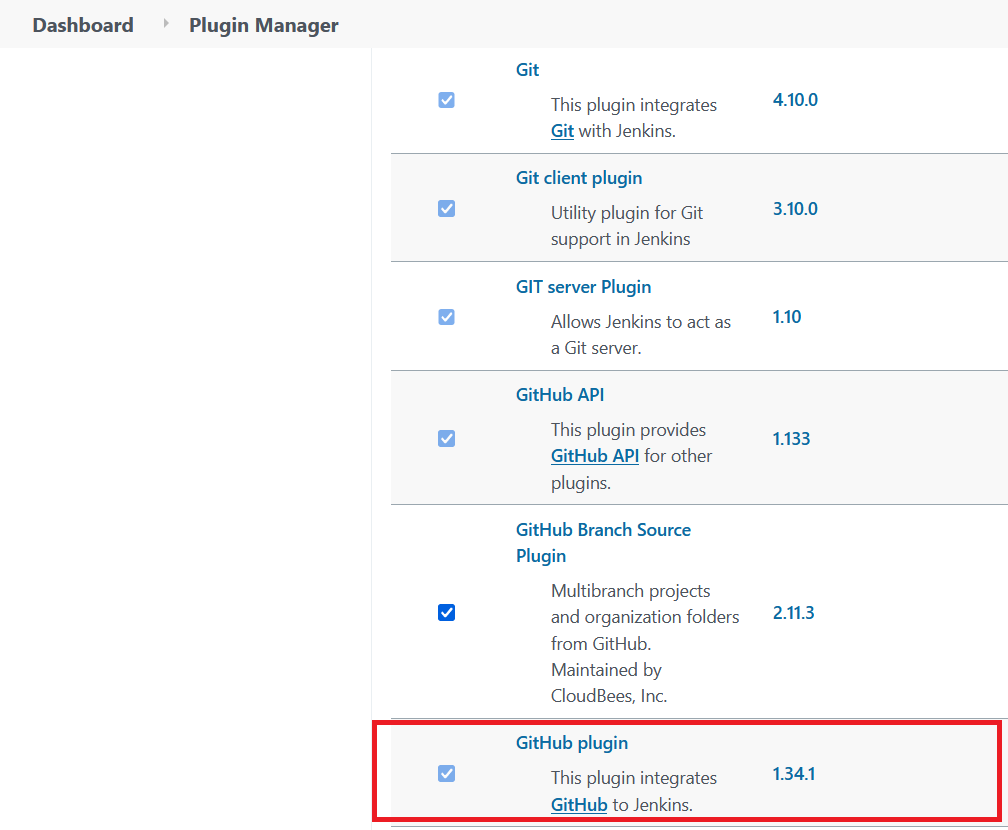The image size is (1008, 830).
Task: Follow the underlined GitHub API description link
Action: (x=595, y=456)
